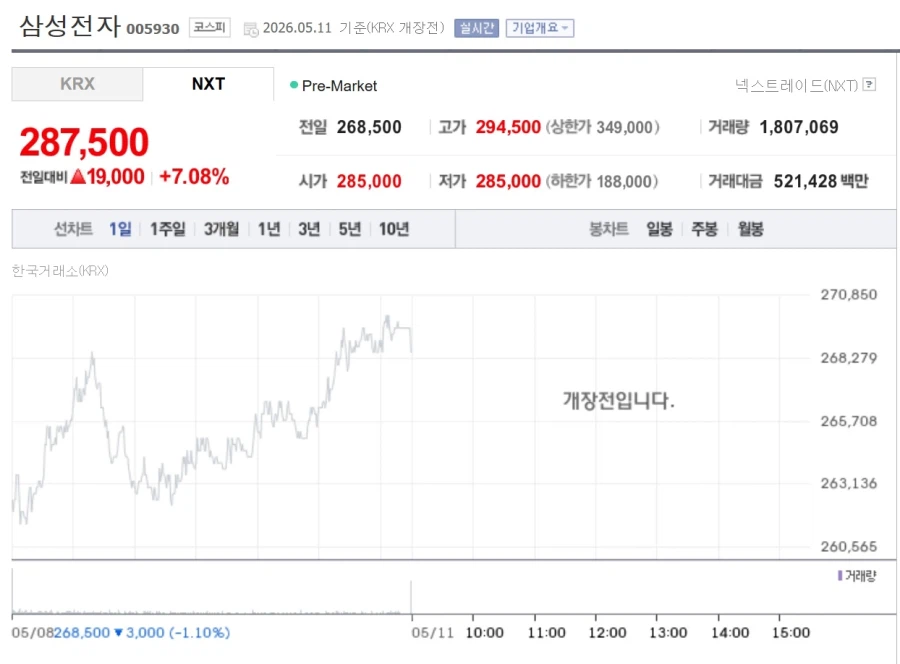Click the 코스피 market badge
Viewport: 900px width, 664px height.
coord(210,28)
